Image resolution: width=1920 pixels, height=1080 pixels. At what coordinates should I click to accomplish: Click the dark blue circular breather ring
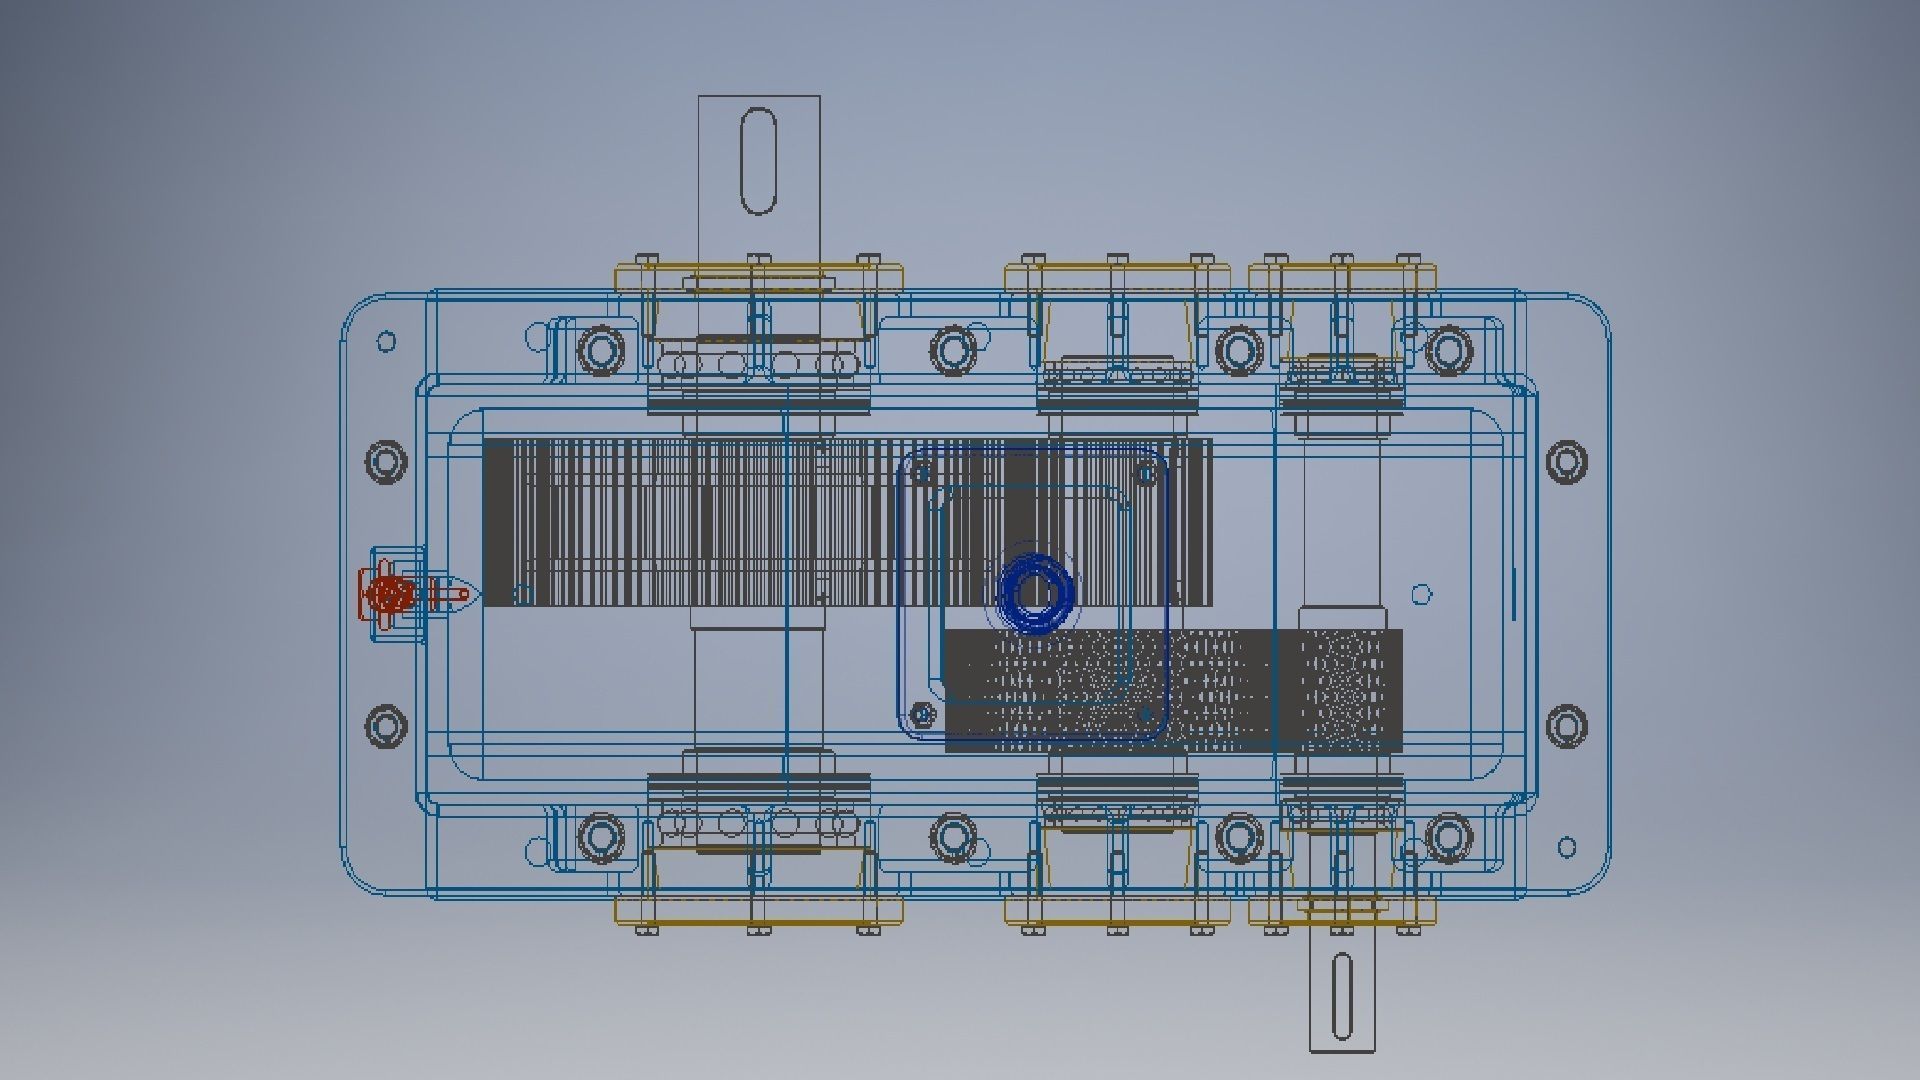click(x=1037, y=593)
